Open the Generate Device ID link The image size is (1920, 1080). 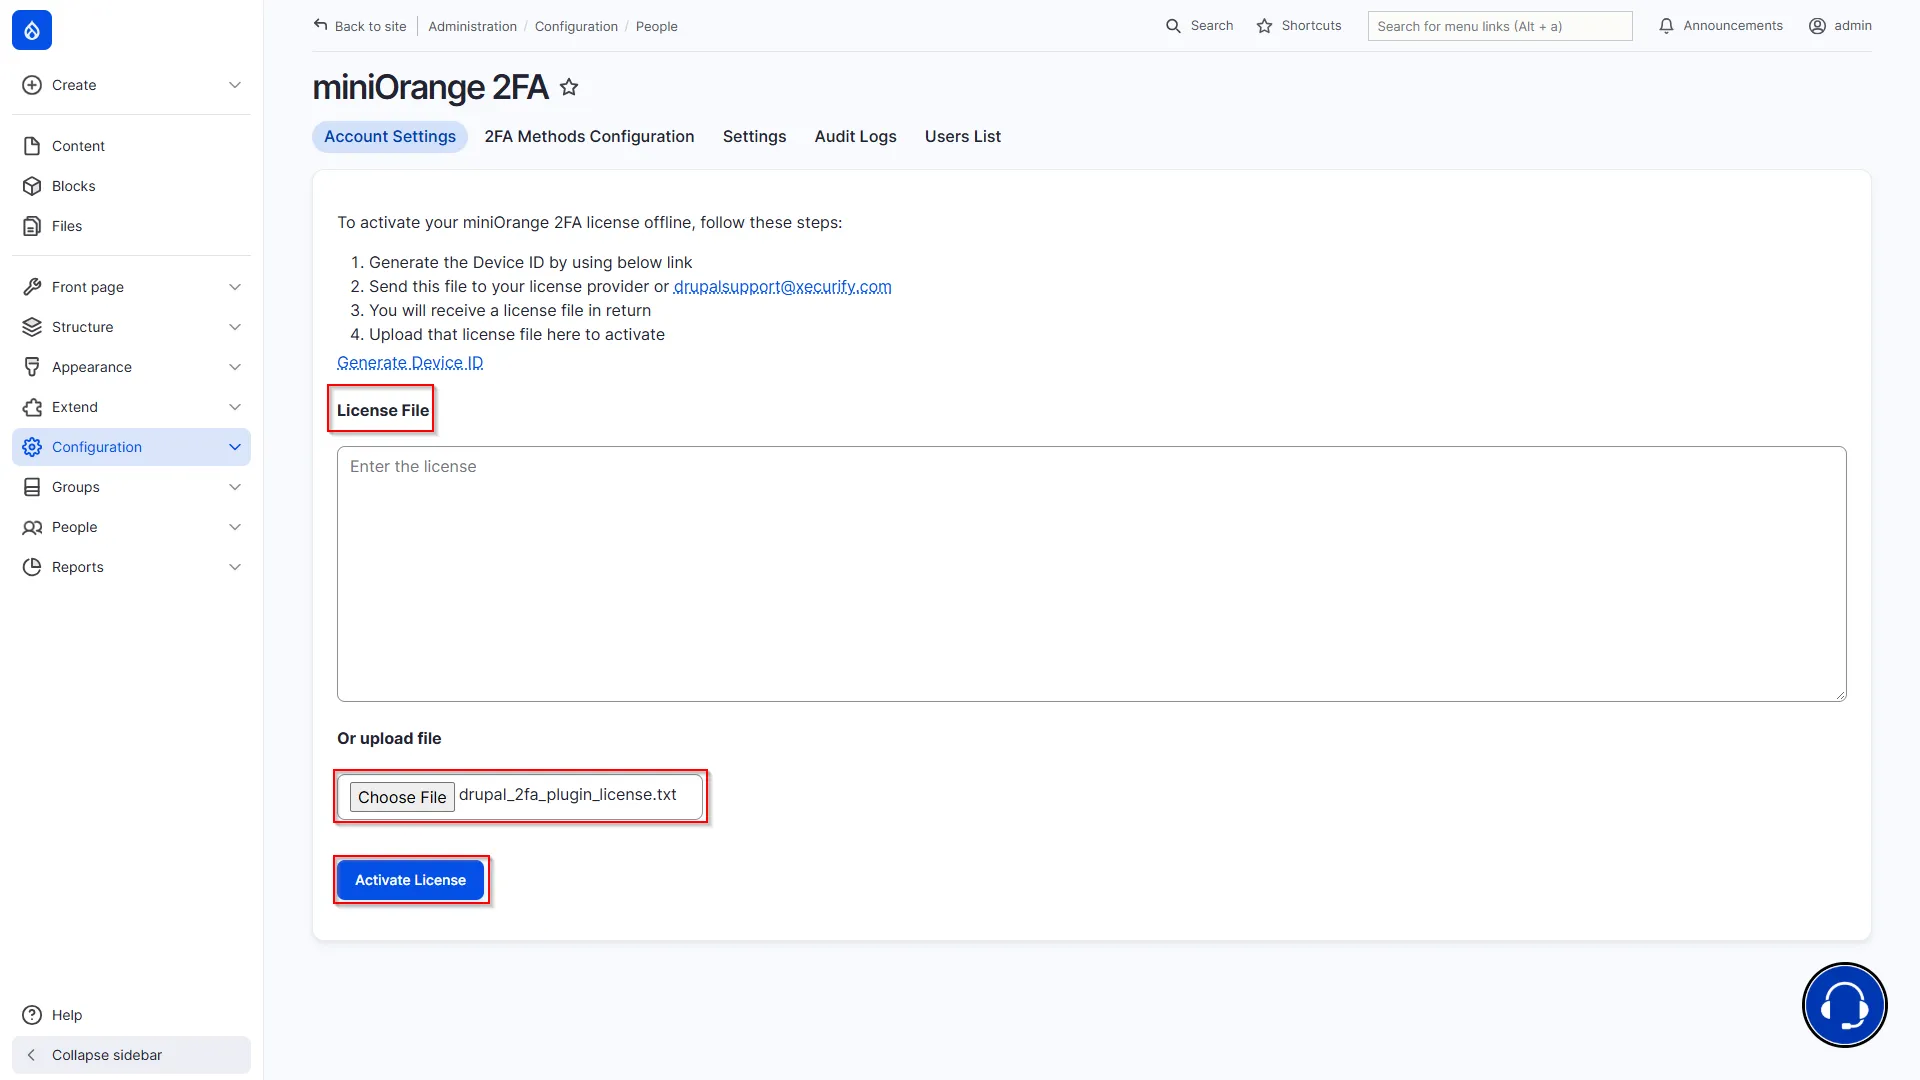pos(410,363)
